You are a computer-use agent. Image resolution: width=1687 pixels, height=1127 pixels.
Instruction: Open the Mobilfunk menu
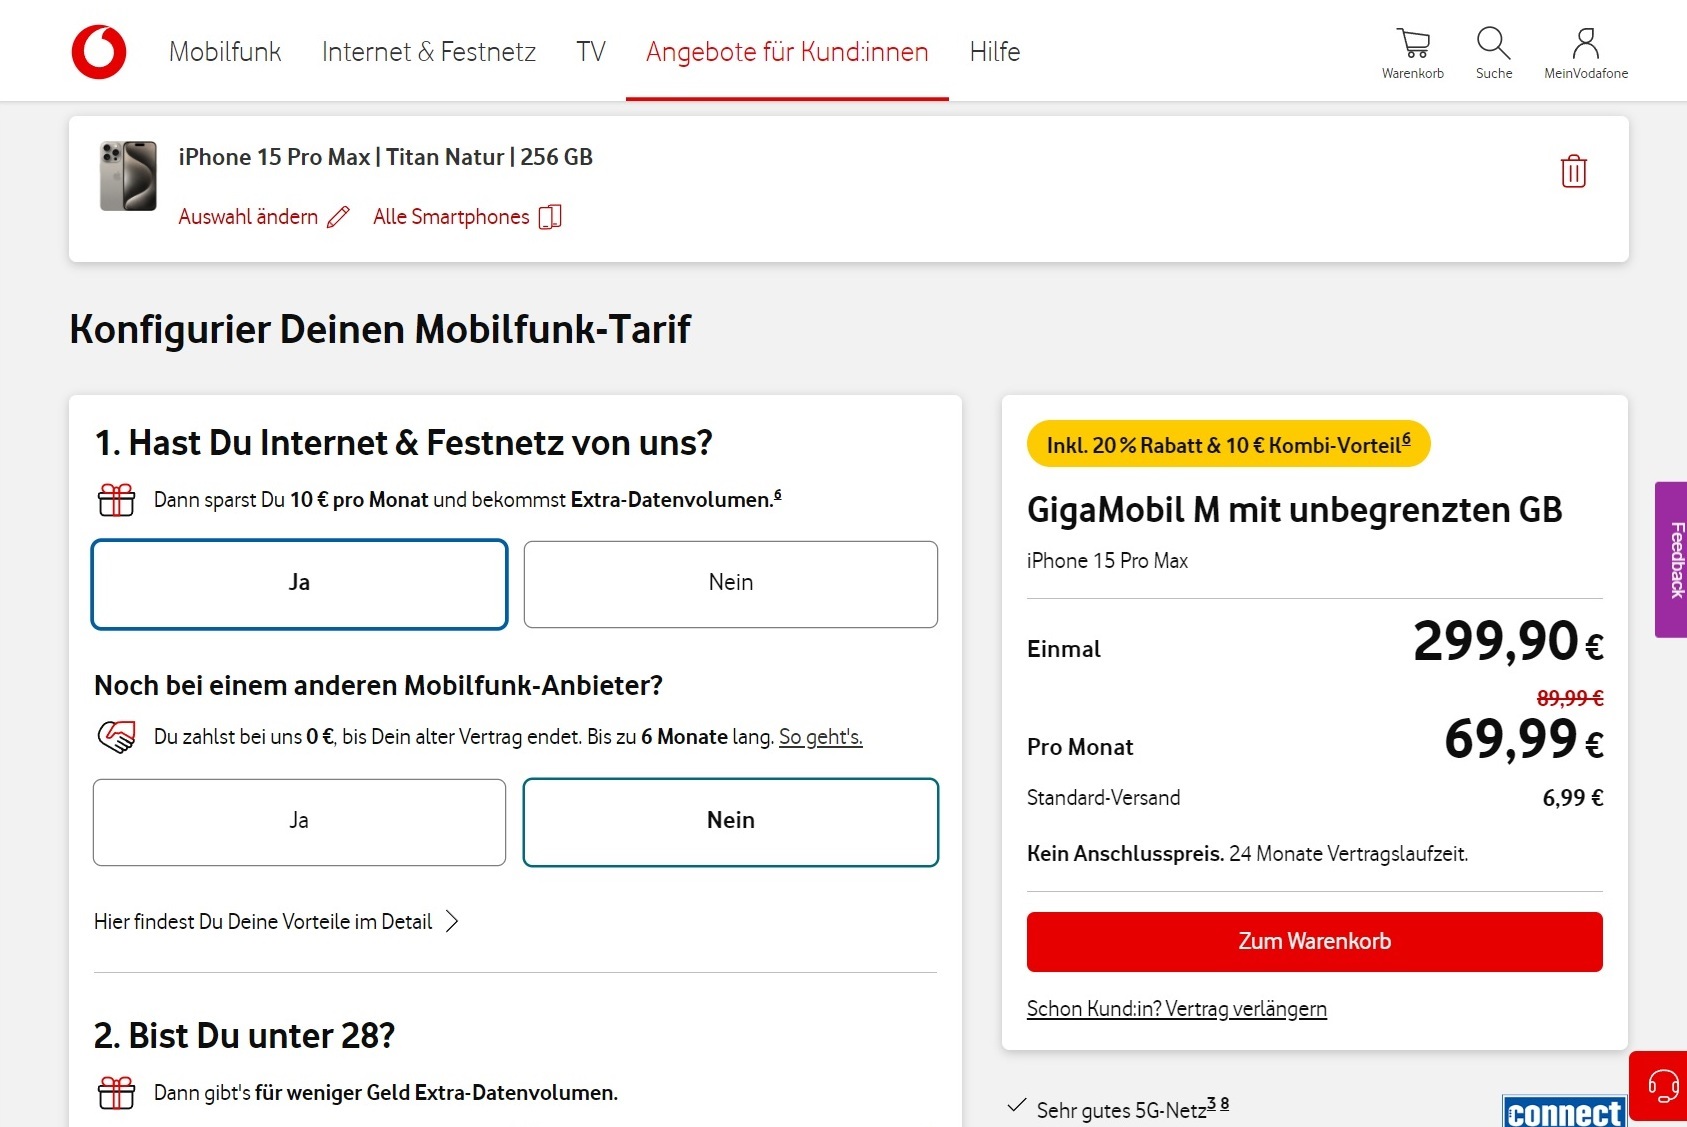pos(225,52)
